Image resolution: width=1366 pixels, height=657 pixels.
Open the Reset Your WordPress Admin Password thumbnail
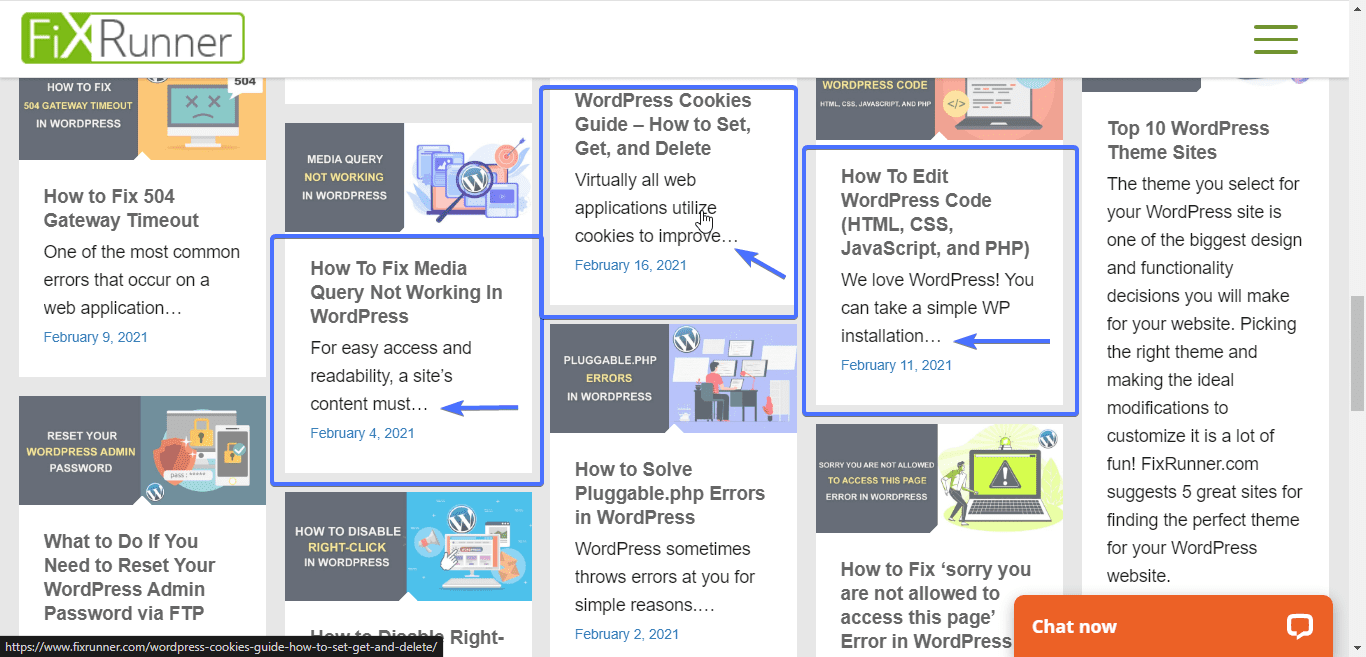[142, 451]
